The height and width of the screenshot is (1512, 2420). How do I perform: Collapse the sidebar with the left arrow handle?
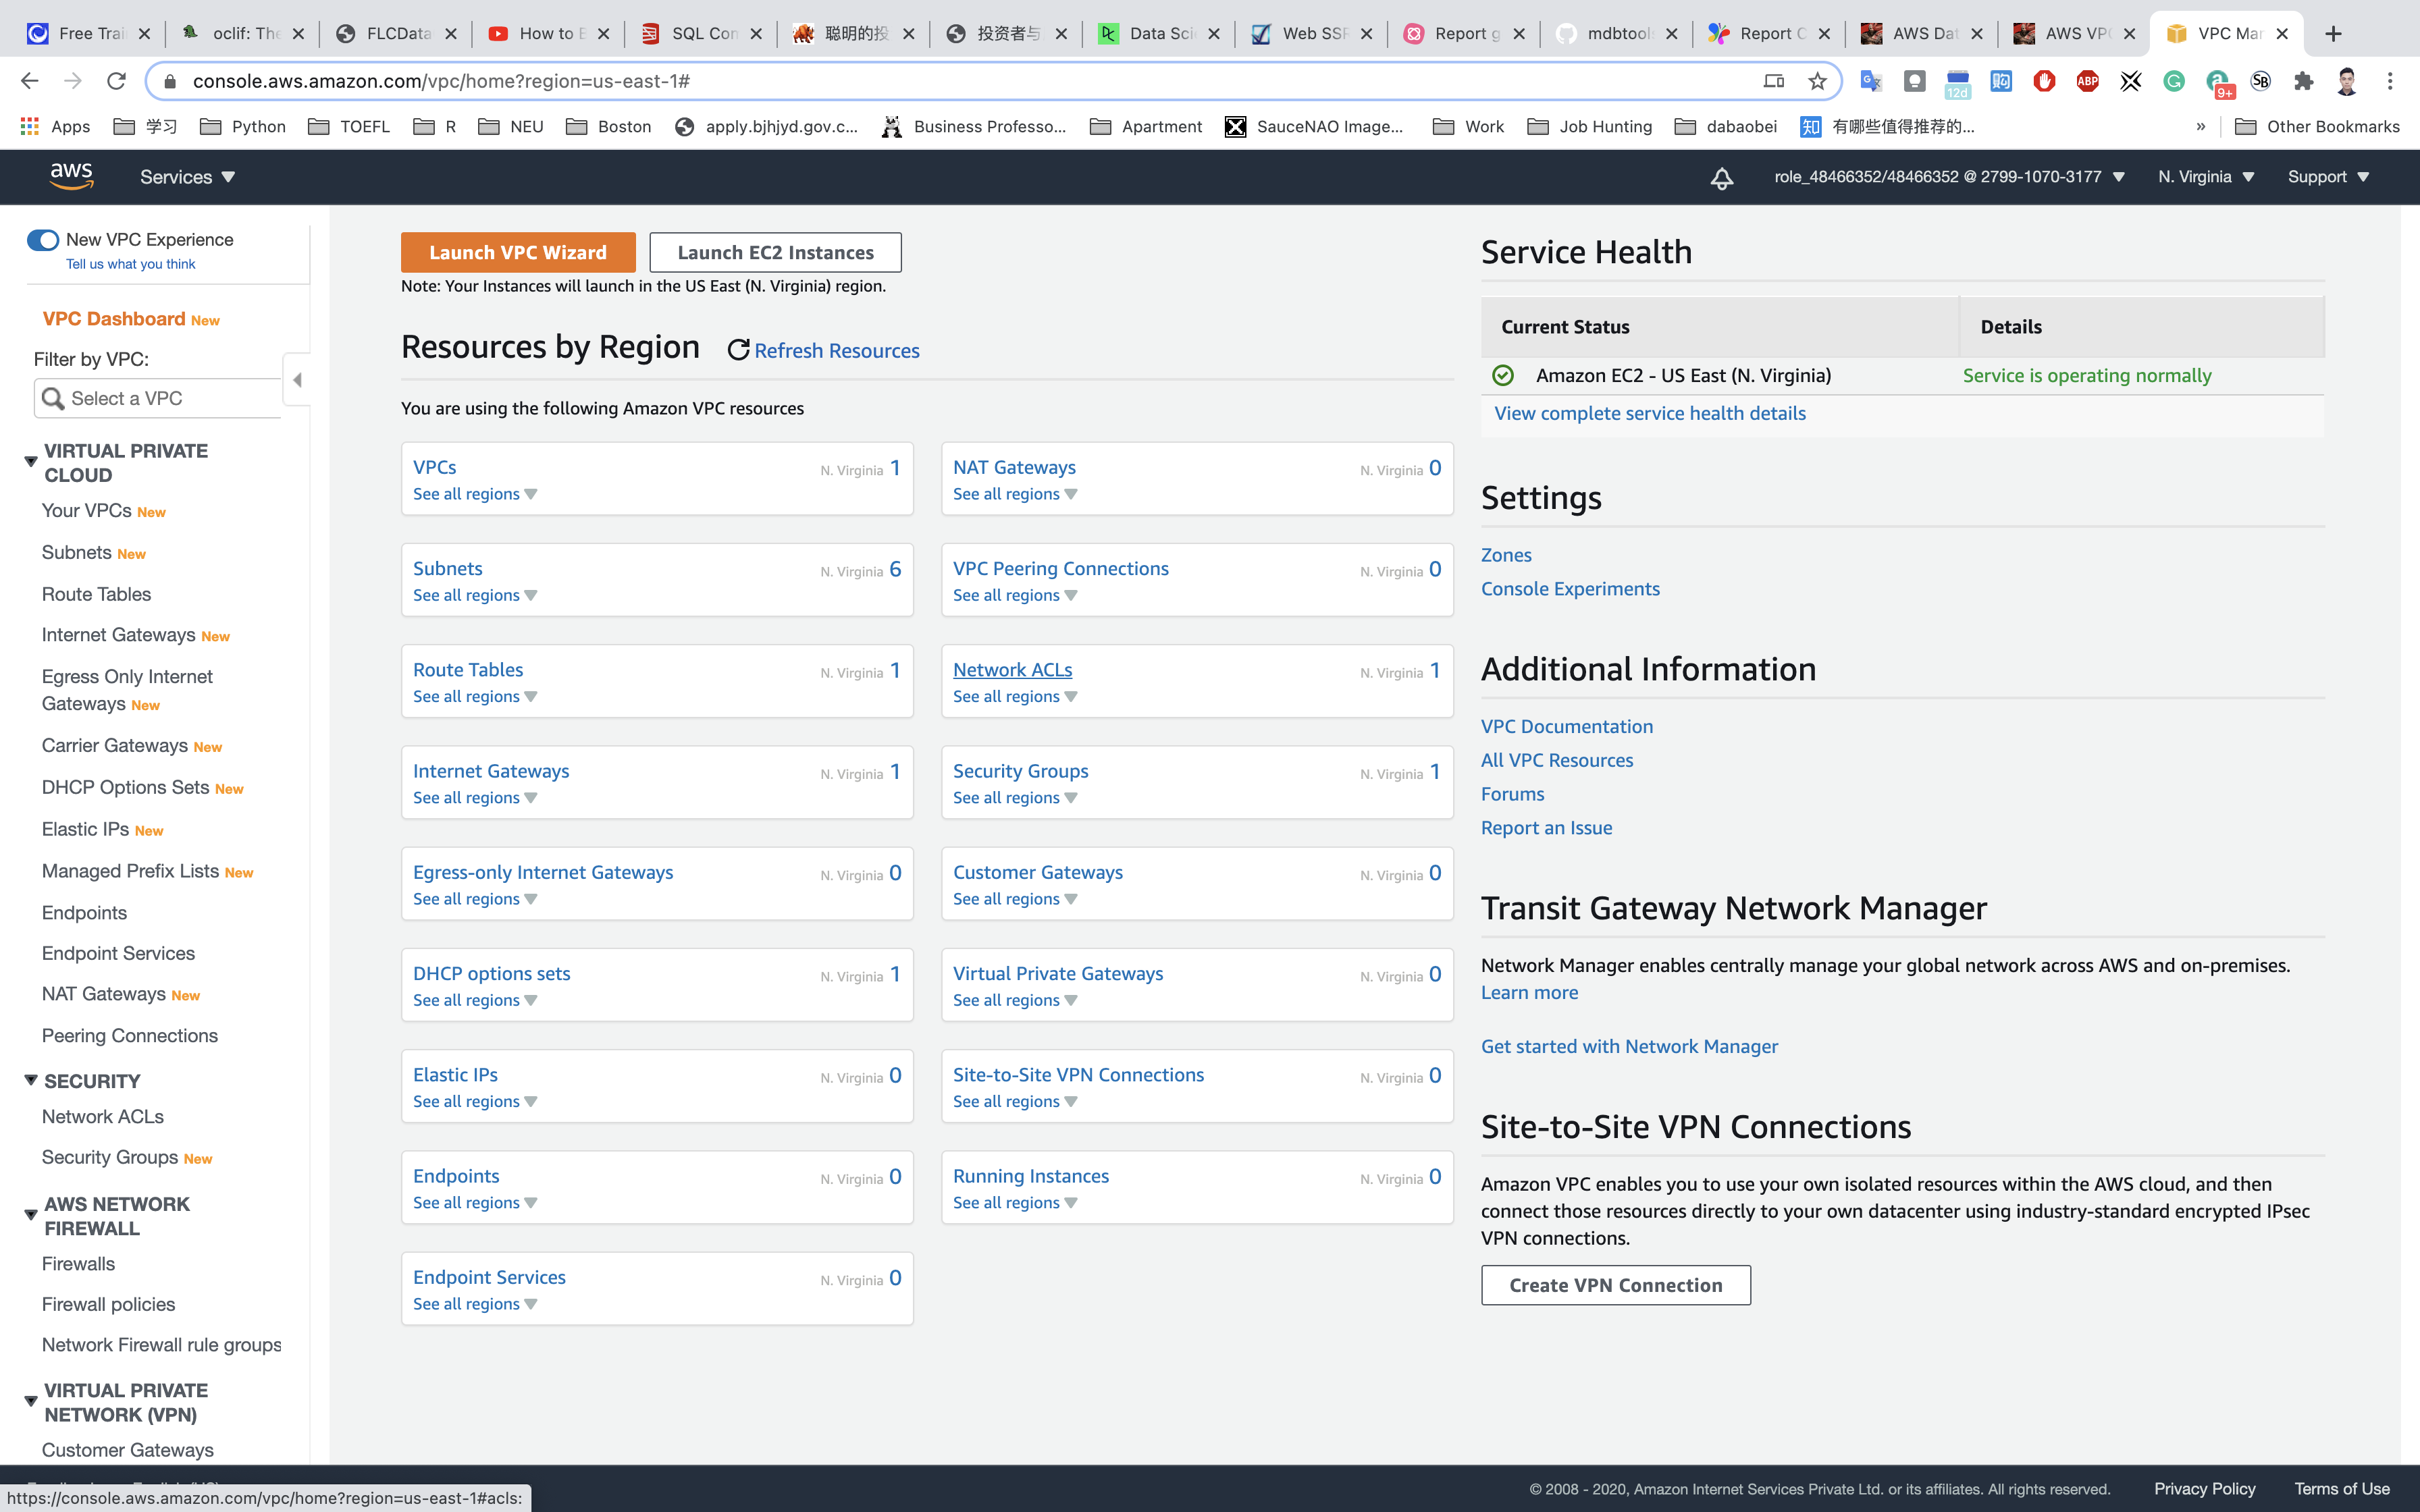point(297,380)
